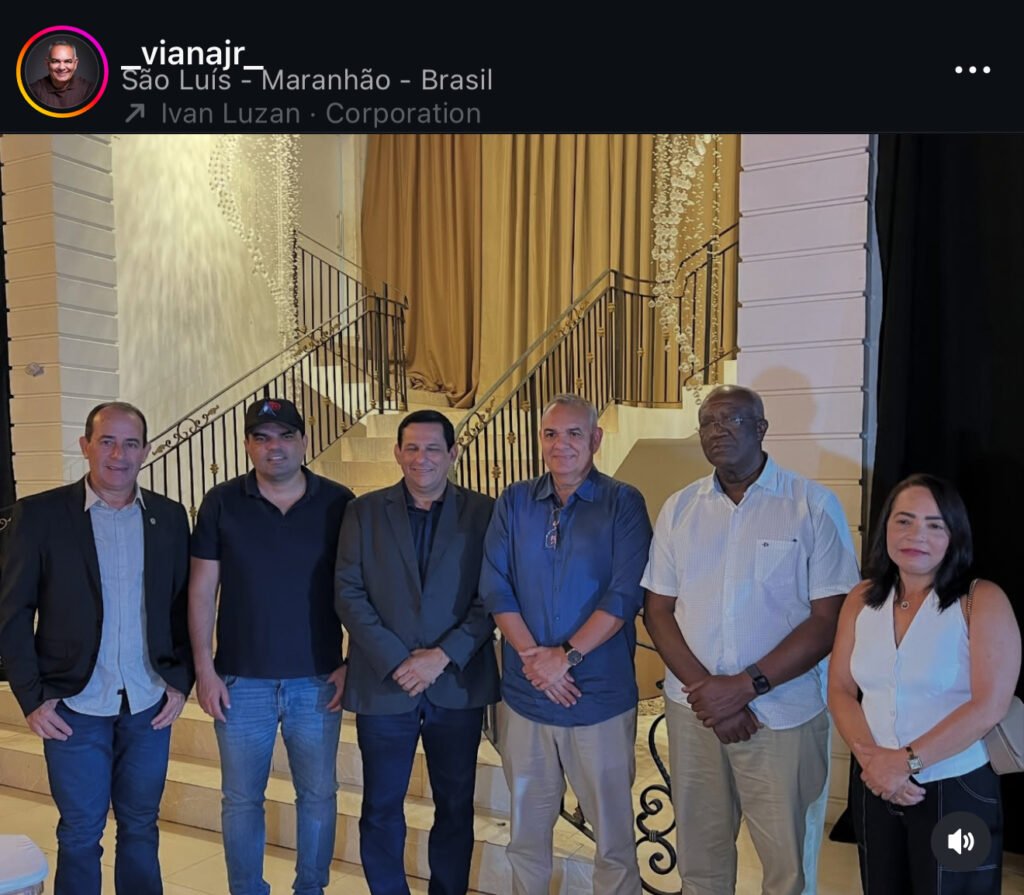This screenshot has height=895, width=1024.
Task: Click the black cap's logo emblem
Action: [269, 408]
